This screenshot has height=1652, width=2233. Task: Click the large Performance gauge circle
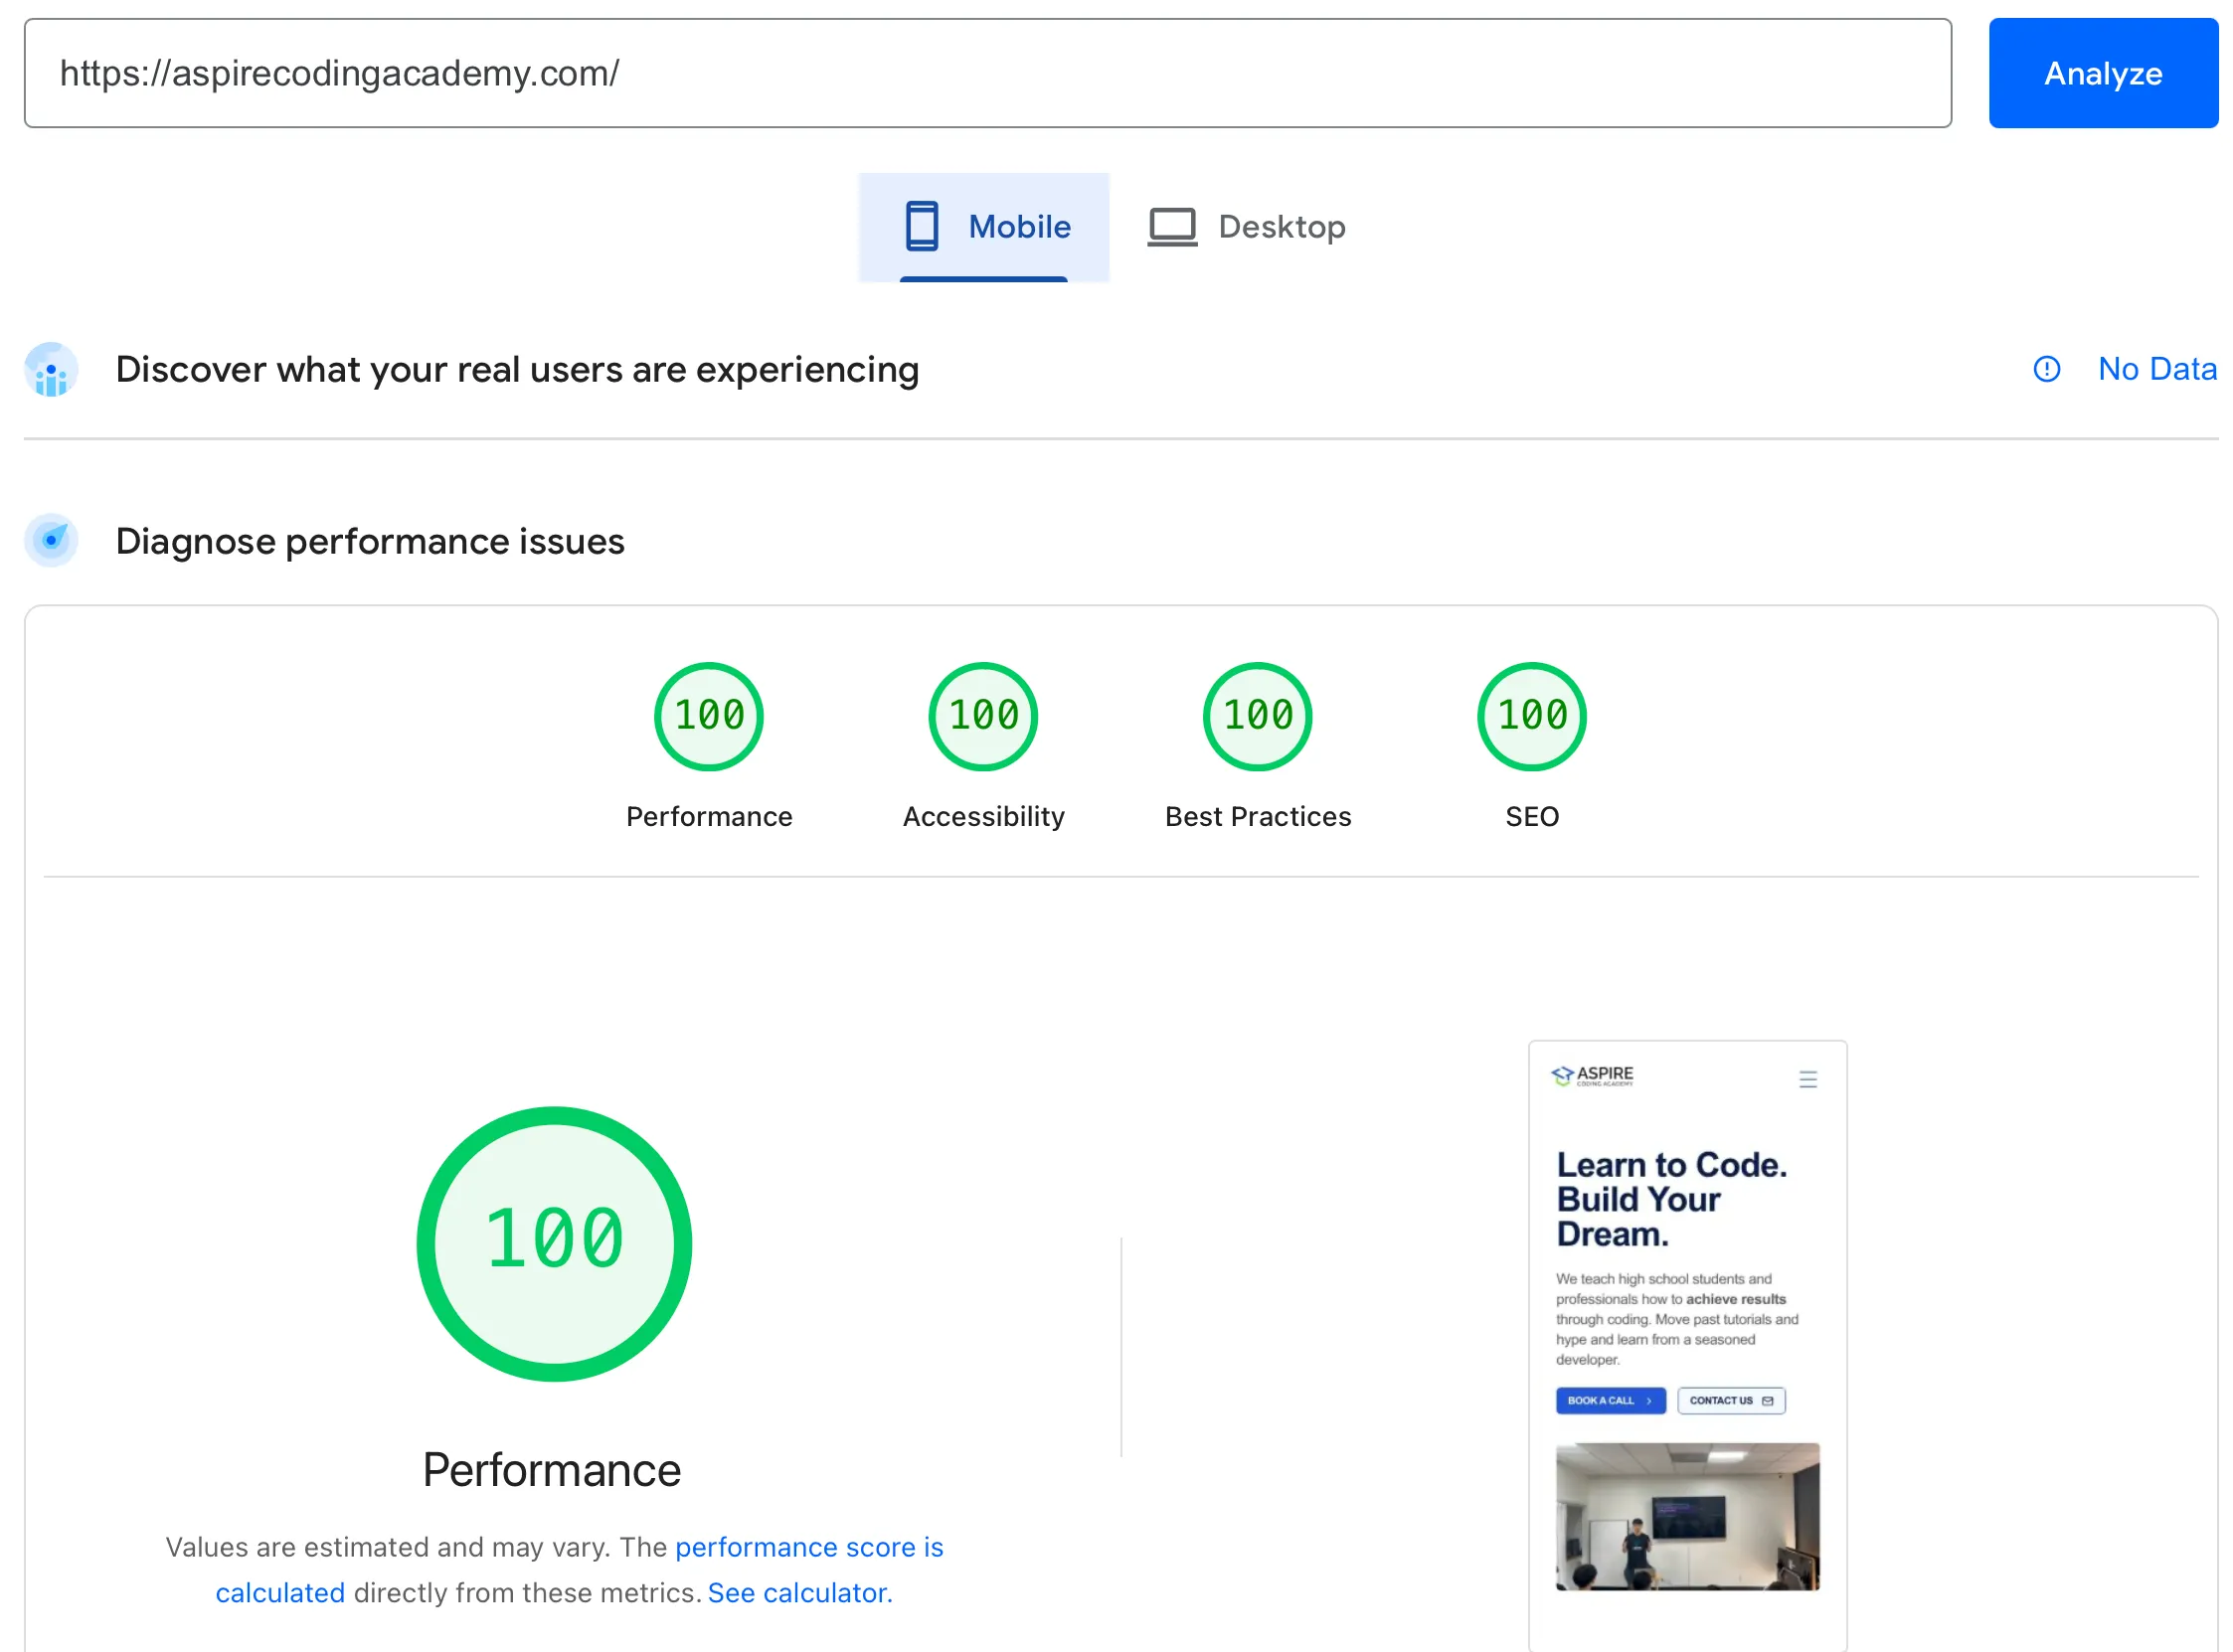[x=553, y=1242]
